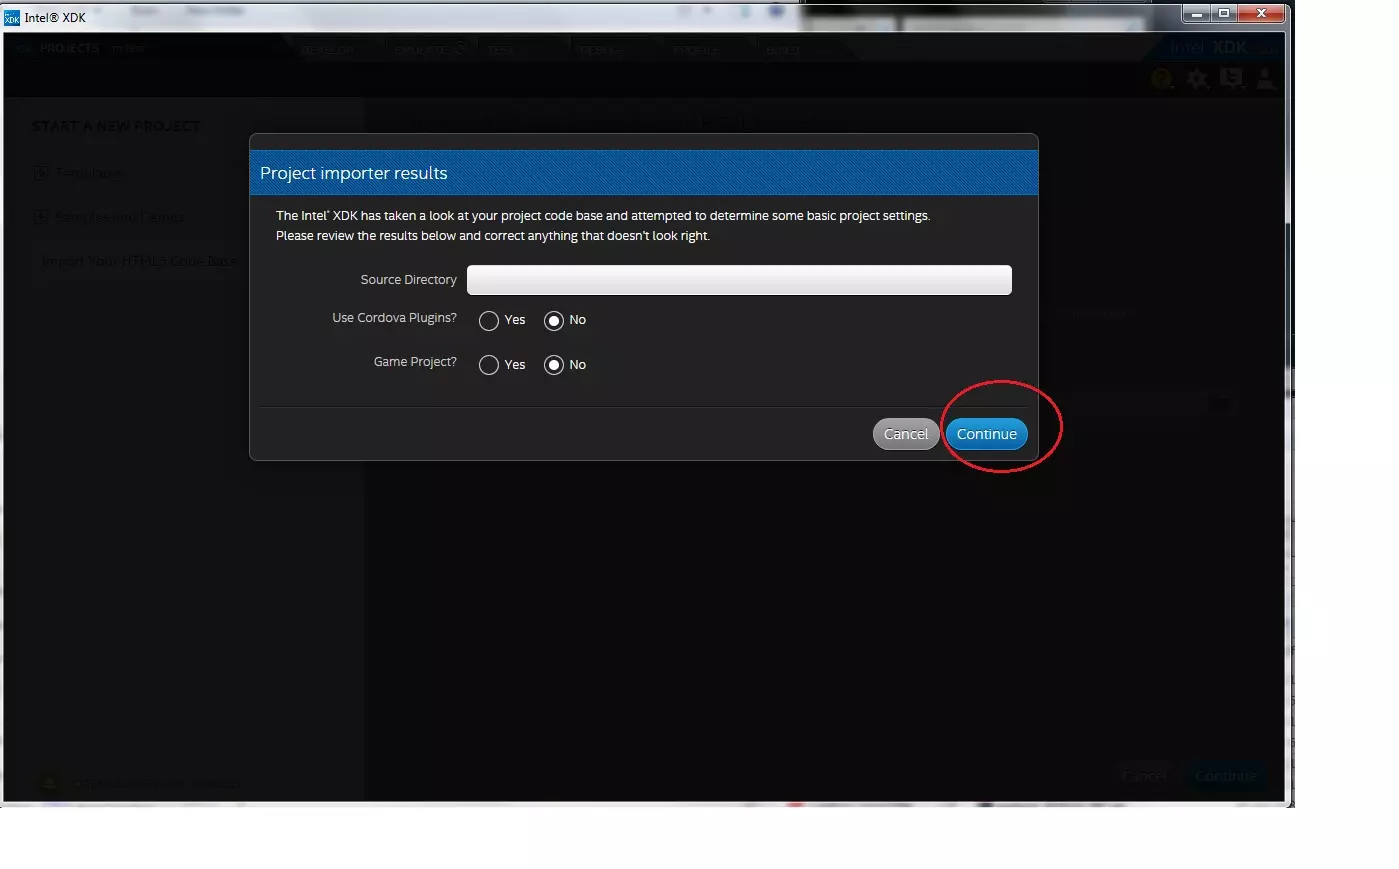Click the dimmed background Cancel button
The width and height of the screenshot is (1399, 869).
(1144, 776)
